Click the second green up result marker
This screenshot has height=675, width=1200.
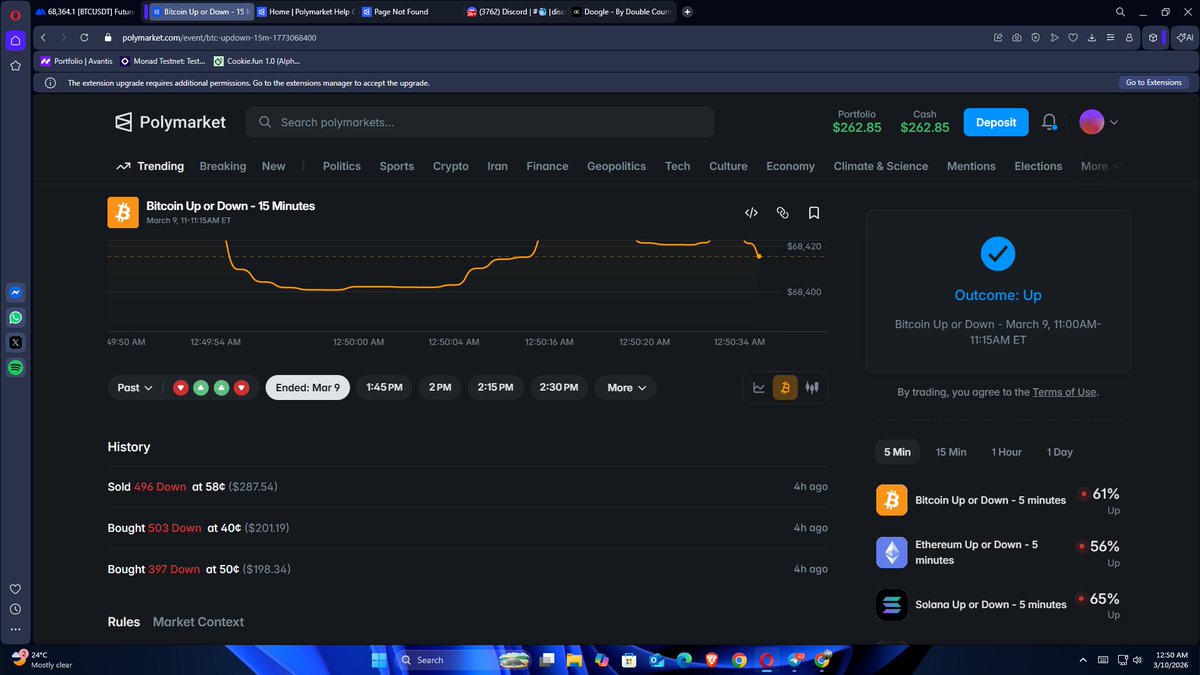point(221,388)
